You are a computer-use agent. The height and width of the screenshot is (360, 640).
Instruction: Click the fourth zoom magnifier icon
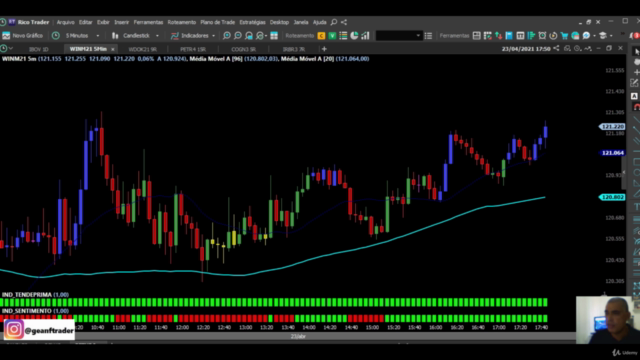[x=260, y=36]
